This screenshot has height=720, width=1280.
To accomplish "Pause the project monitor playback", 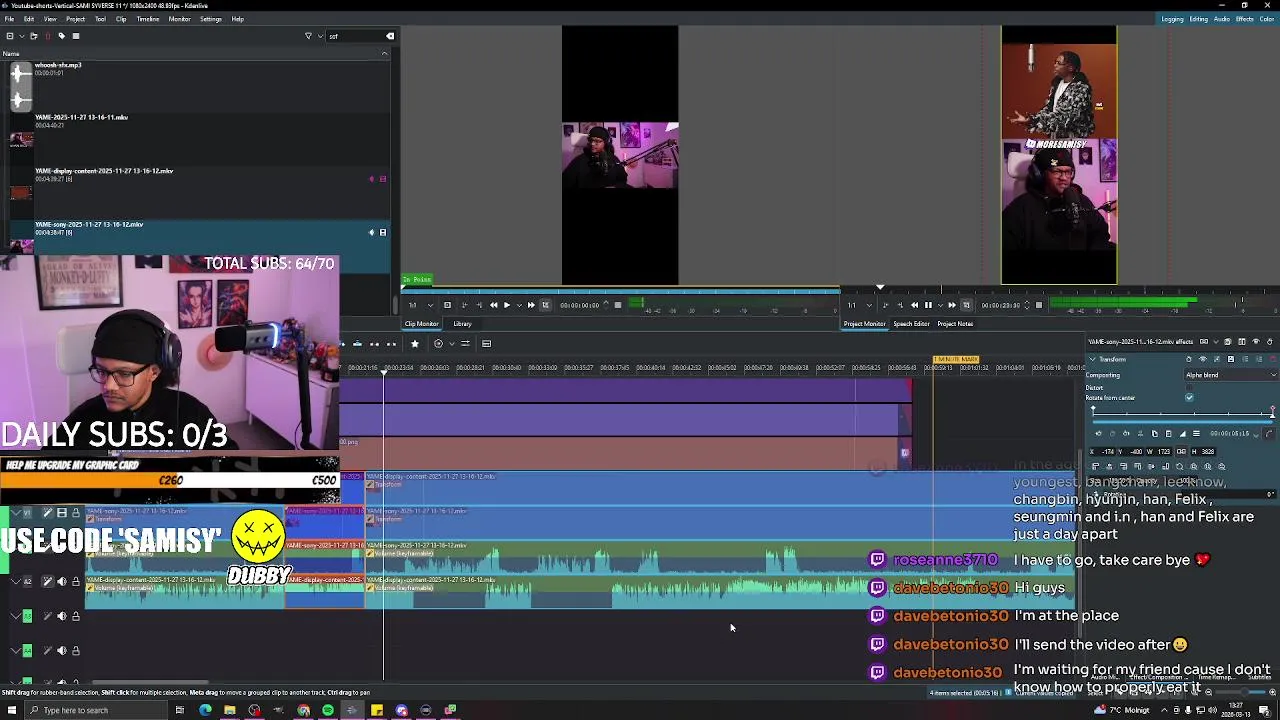I will pyautogui.click(x=927, y=305).
